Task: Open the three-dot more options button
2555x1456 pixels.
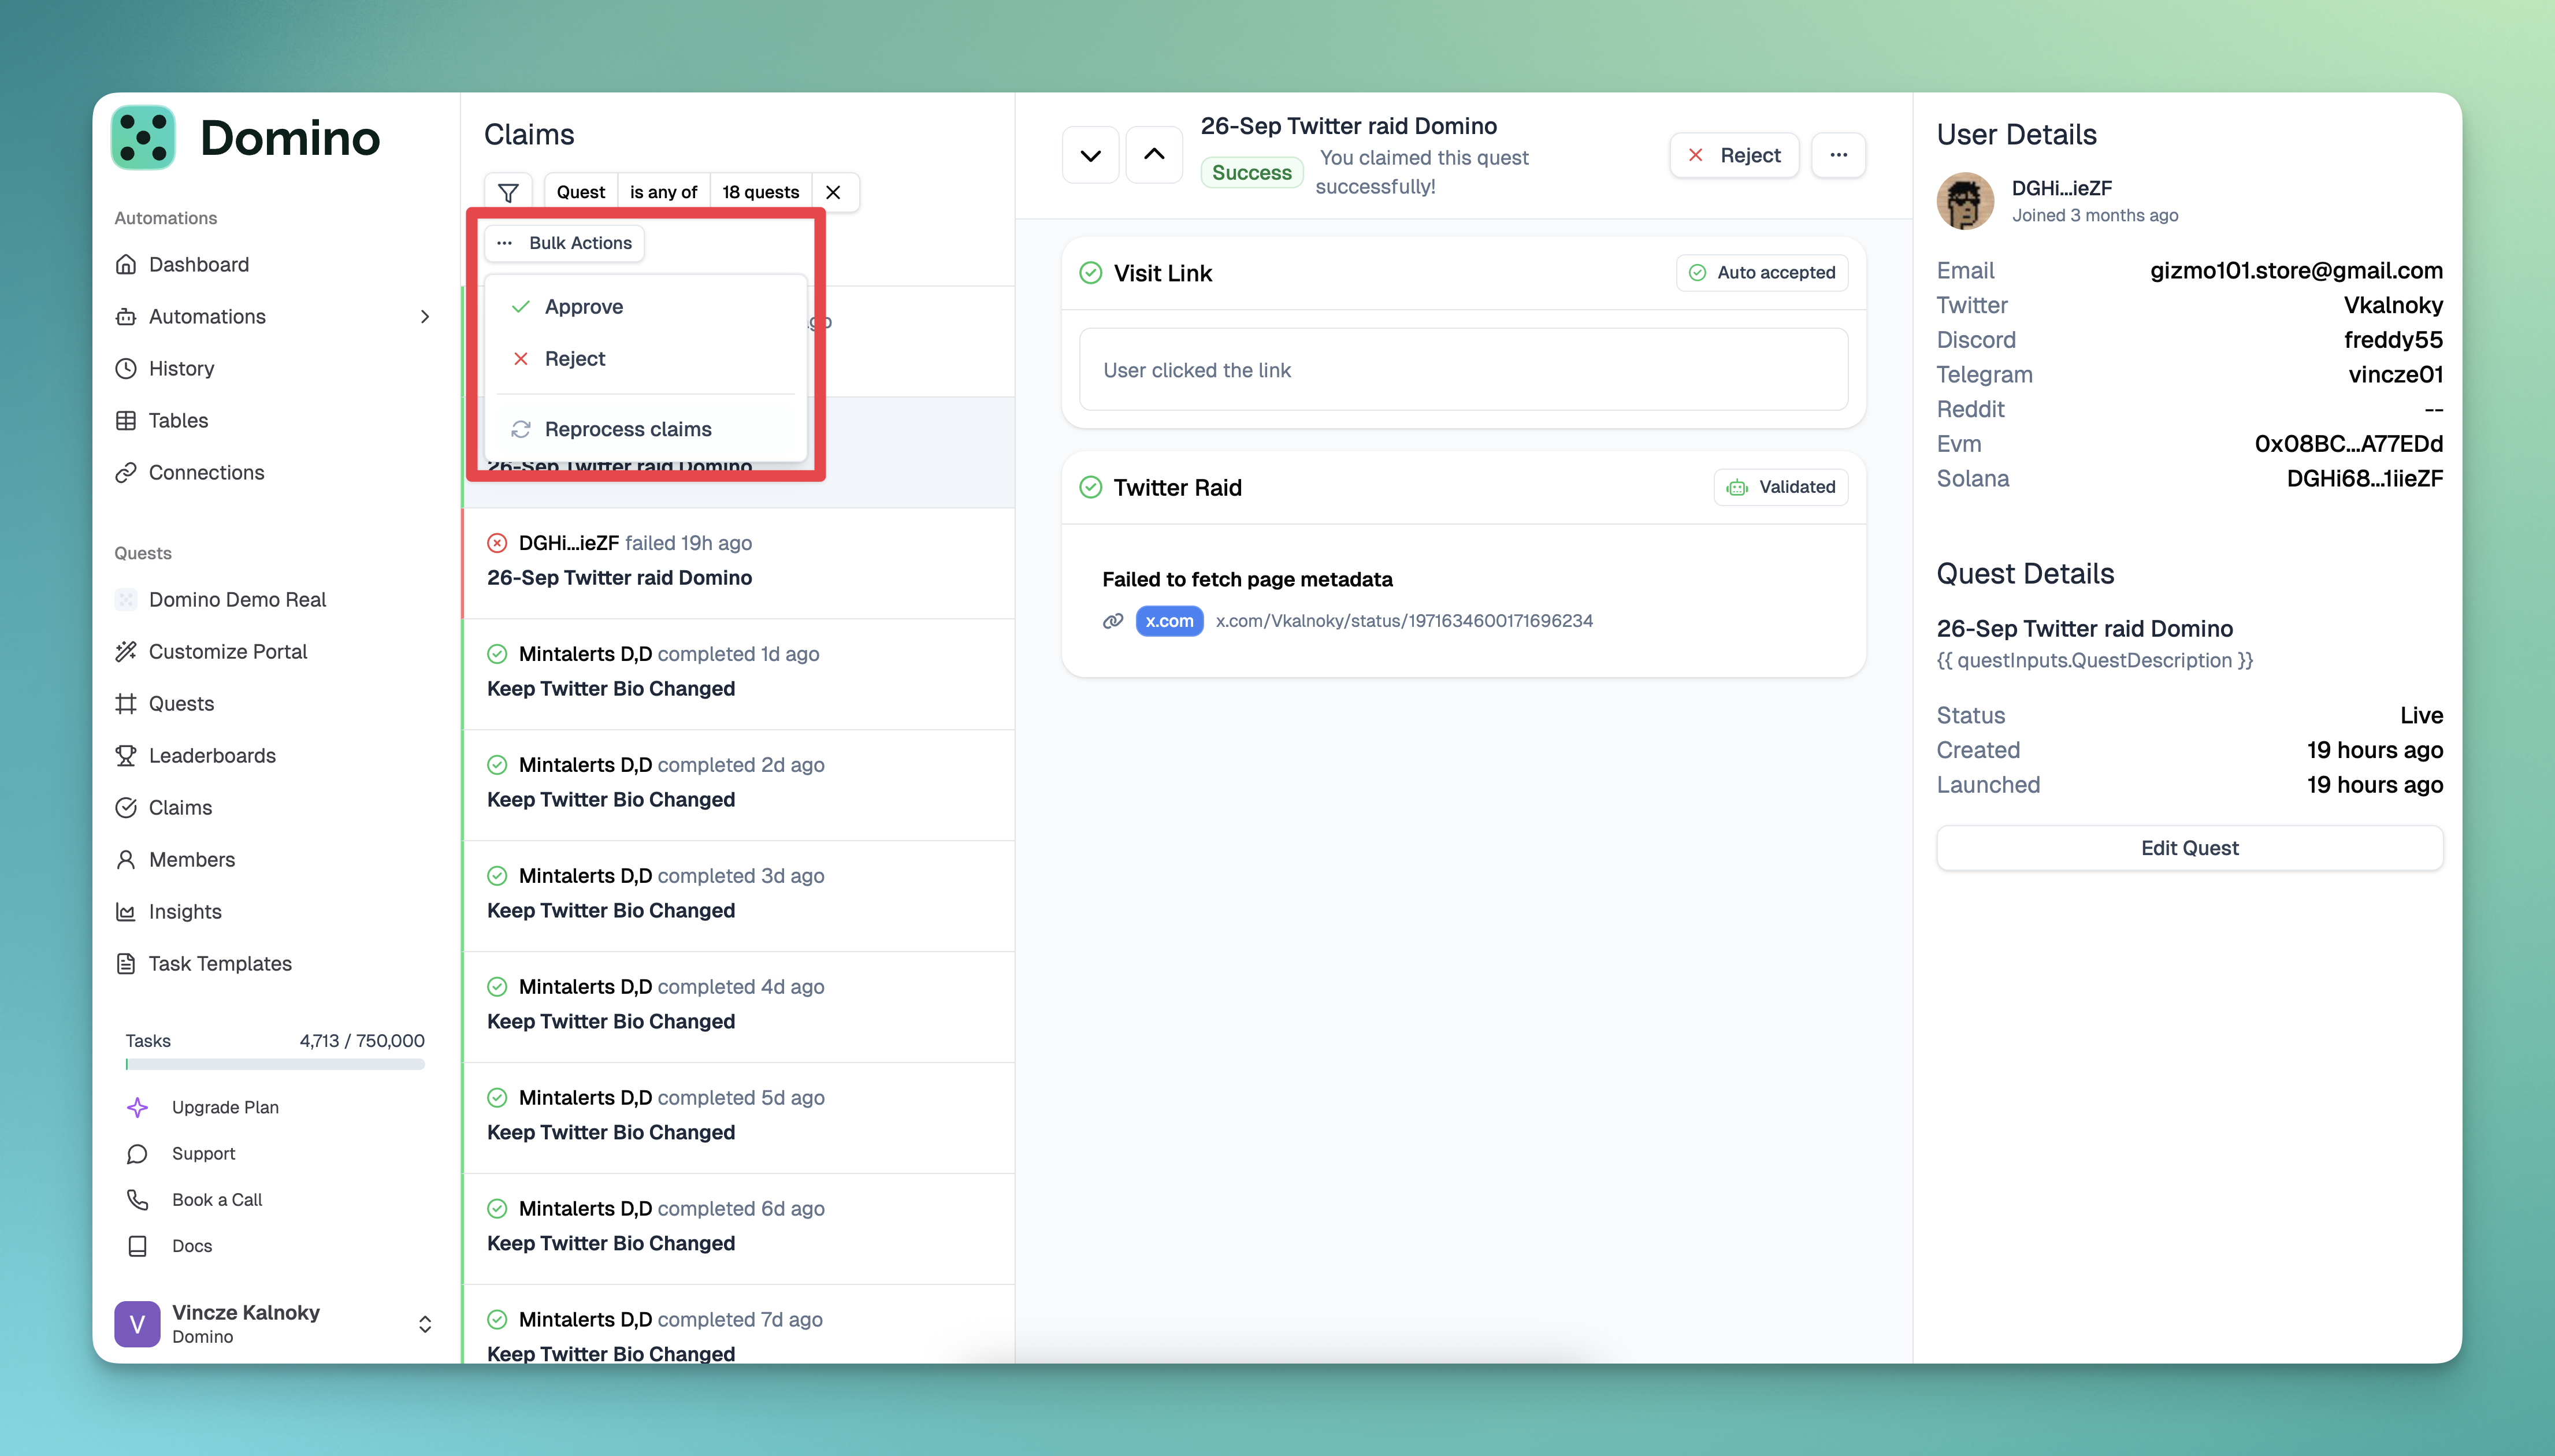Action: pos(1838,155)
